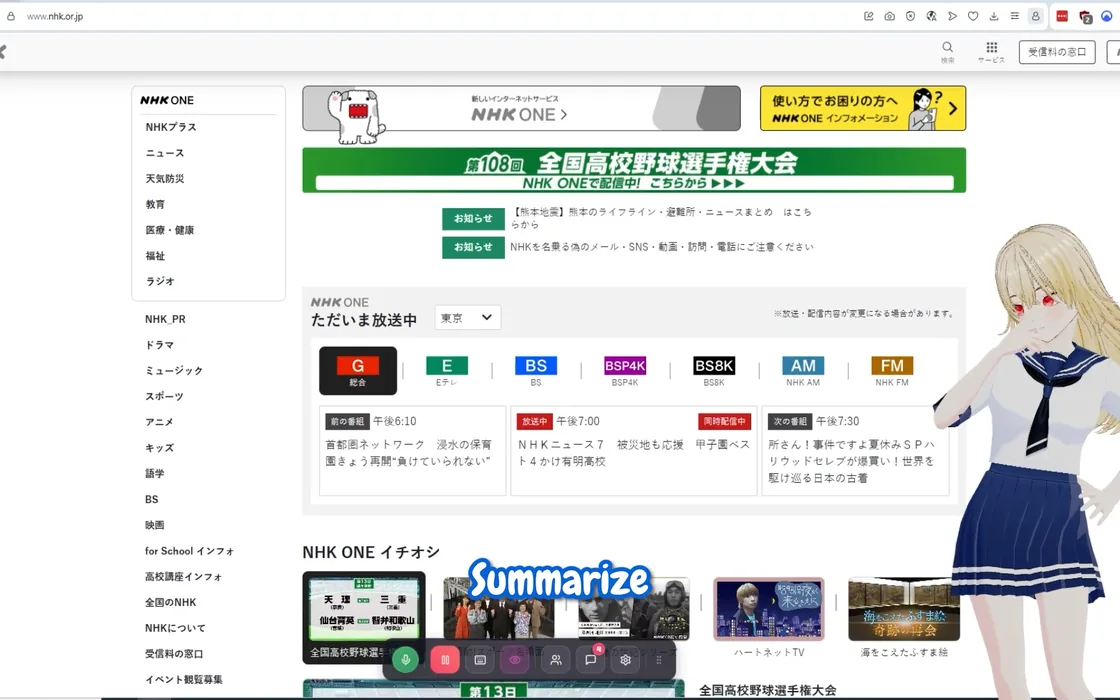Open ラジオ in sidebar
The width and height of the screenshot is (1120, 700).
tap(160, 281)
